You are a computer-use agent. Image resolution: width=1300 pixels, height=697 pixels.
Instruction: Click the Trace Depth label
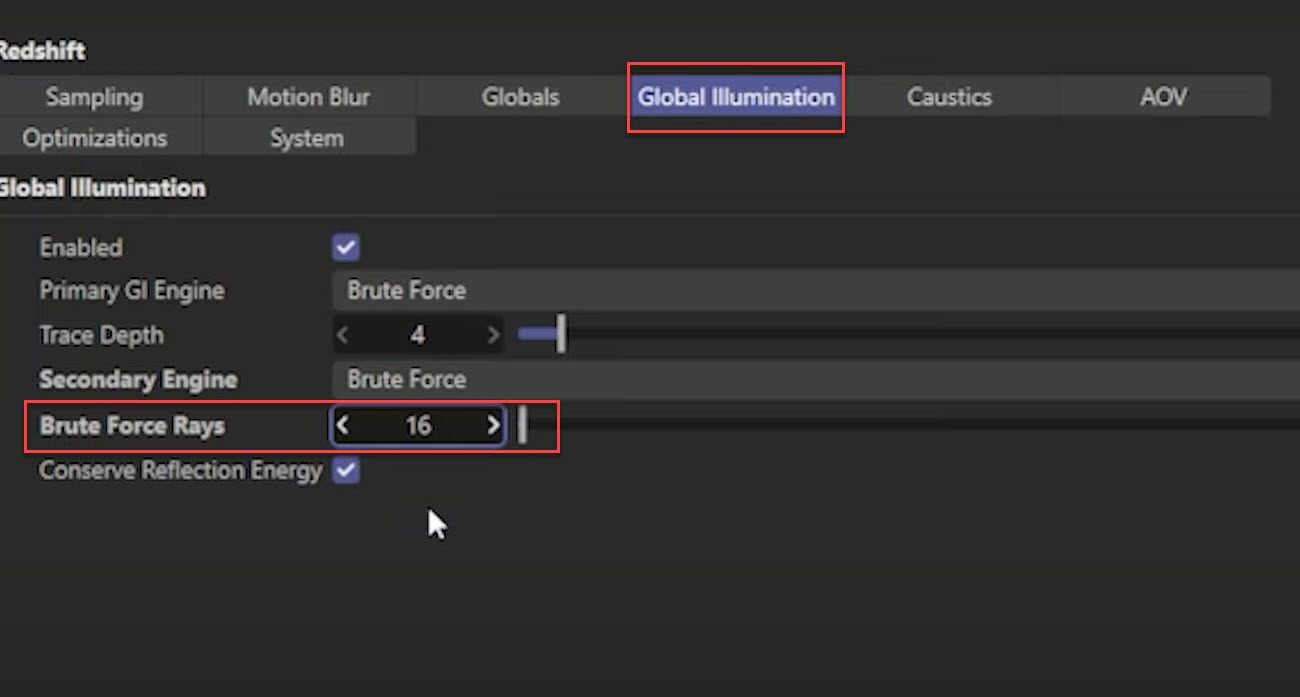pos(101,336)
